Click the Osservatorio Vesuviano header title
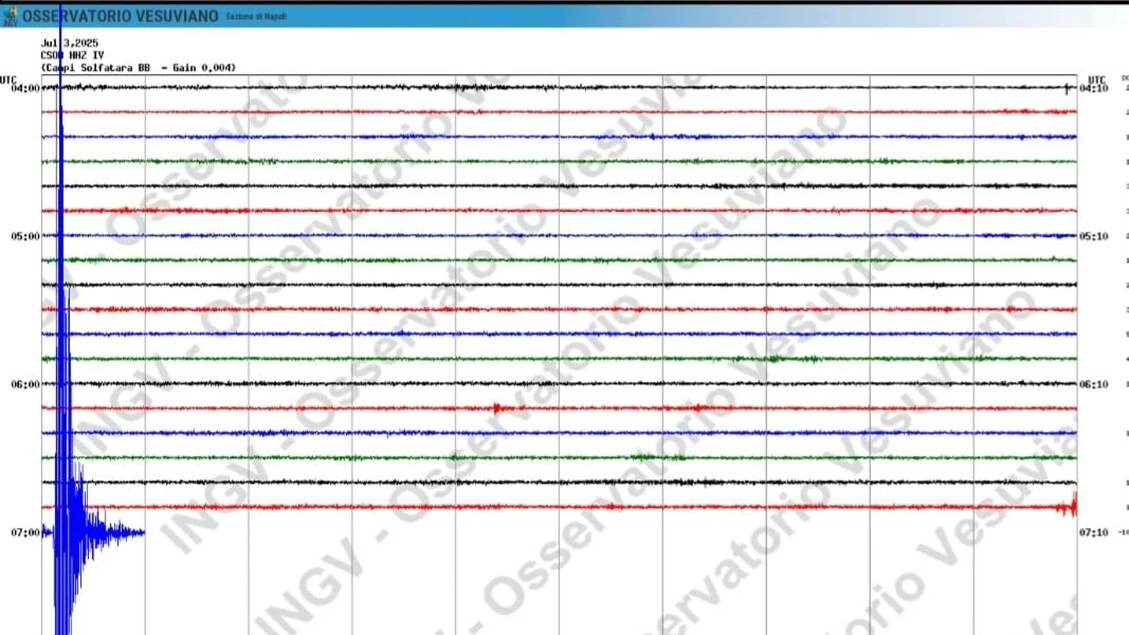The width and height of the screenshot is (1129, 635). pyautogui.click(x=120, y=16)
